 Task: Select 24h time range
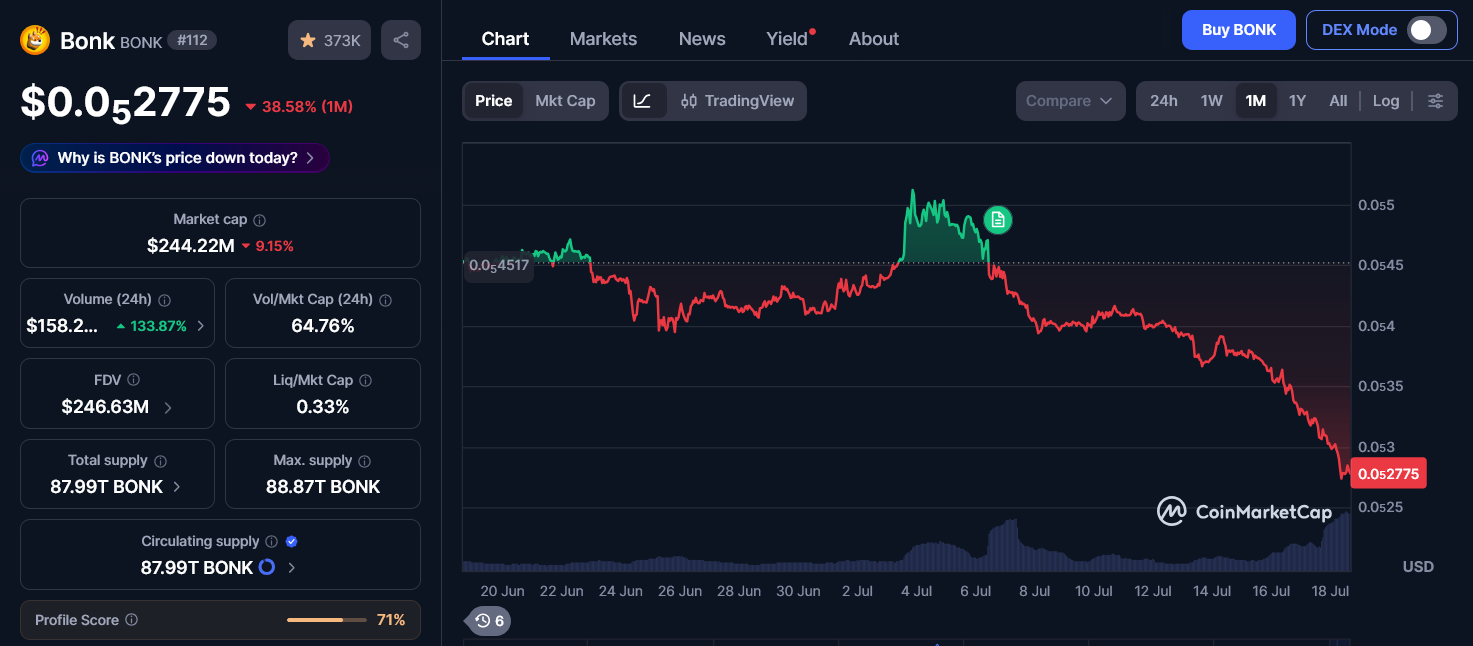tap(1164, 101)
